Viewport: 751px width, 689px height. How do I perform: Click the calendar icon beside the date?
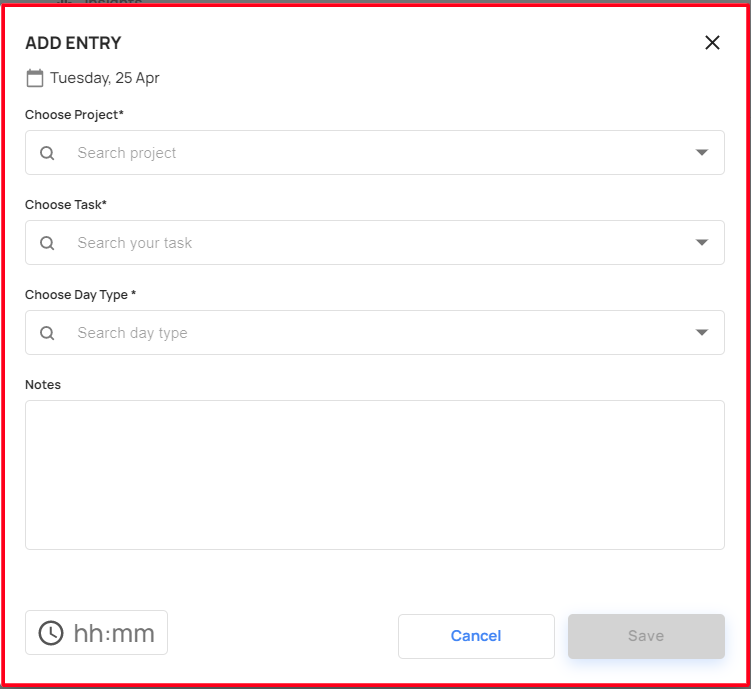point(34,78)
